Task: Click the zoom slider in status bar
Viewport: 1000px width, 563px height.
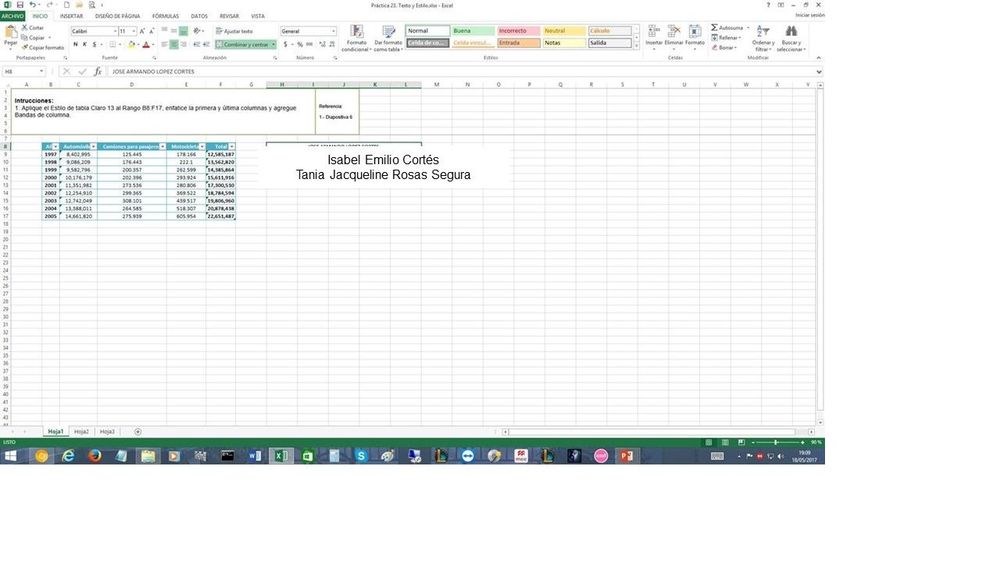Action: 776,442
